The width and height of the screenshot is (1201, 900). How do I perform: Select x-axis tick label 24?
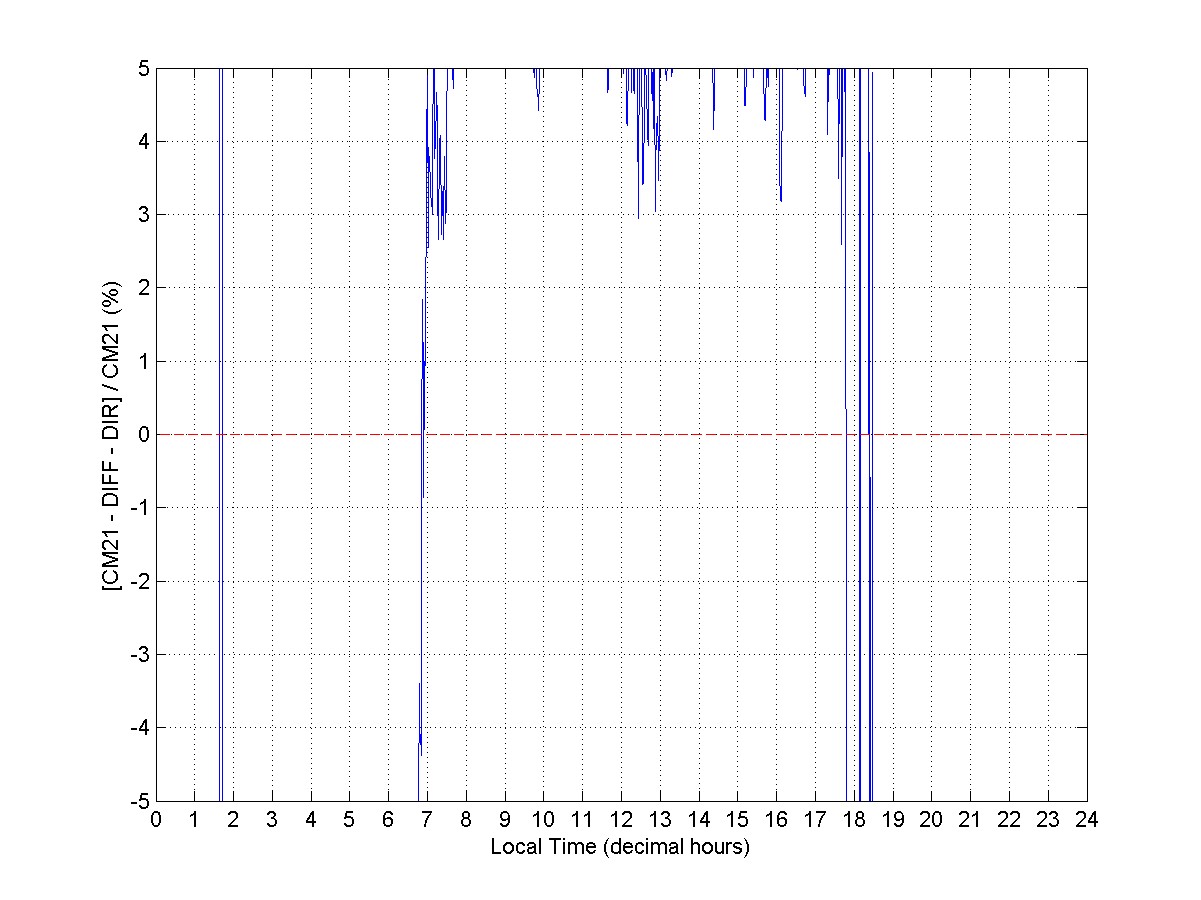1087,819
